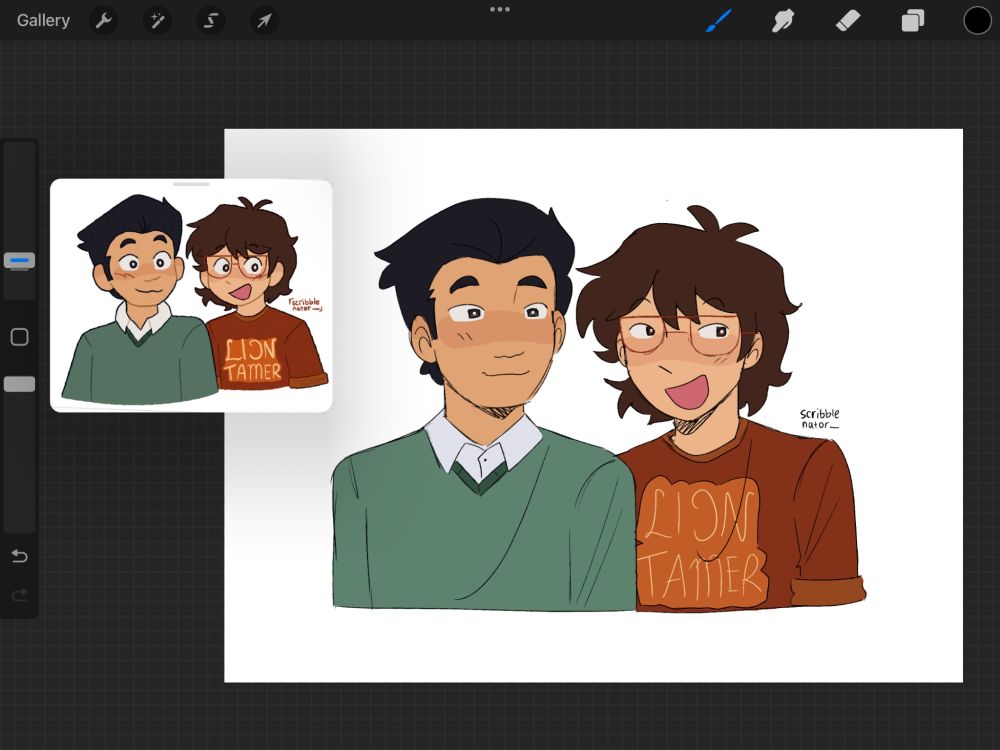Select the Paint brush tool

coord(719,20)
